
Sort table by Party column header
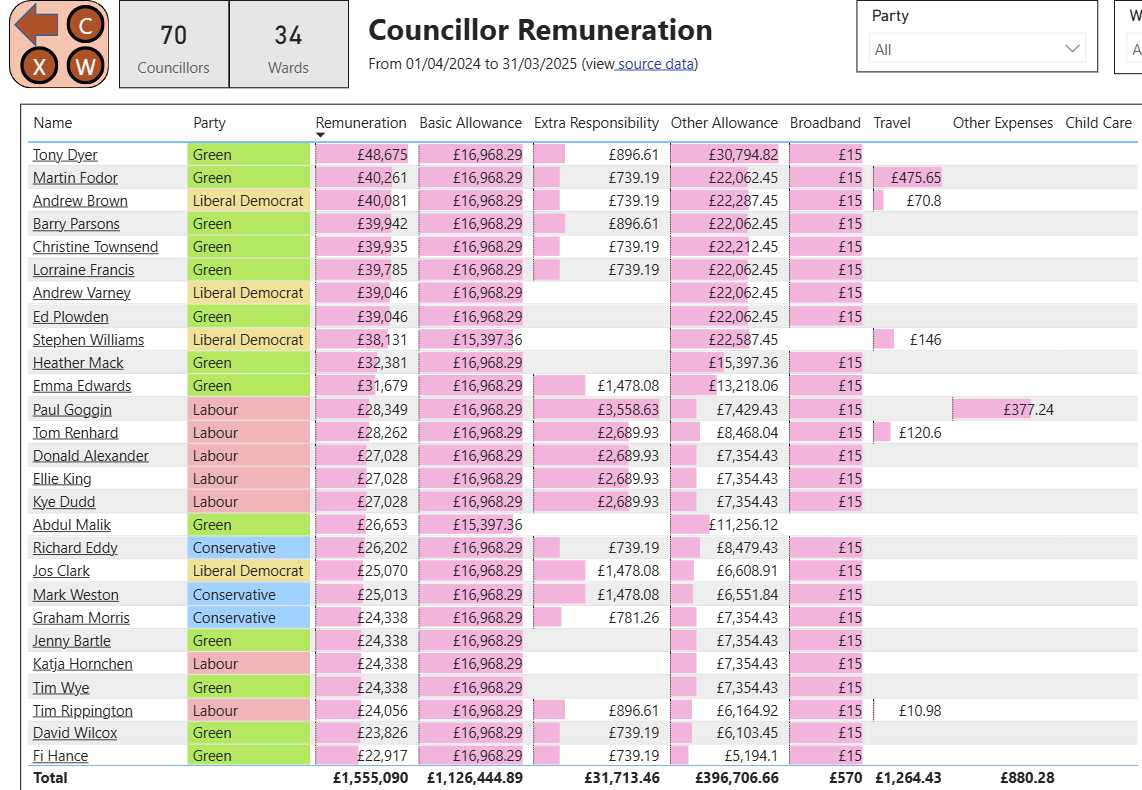(209, 123)
